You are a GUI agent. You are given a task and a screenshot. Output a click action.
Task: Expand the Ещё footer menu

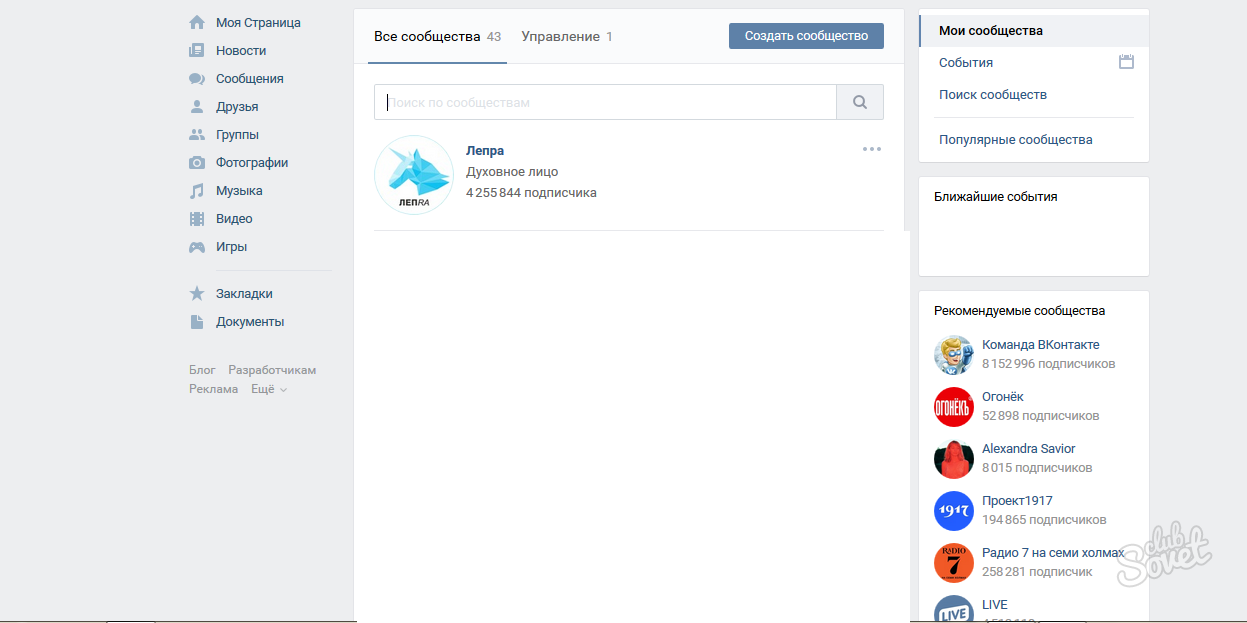pyautogui.click(x=268, y=389)
